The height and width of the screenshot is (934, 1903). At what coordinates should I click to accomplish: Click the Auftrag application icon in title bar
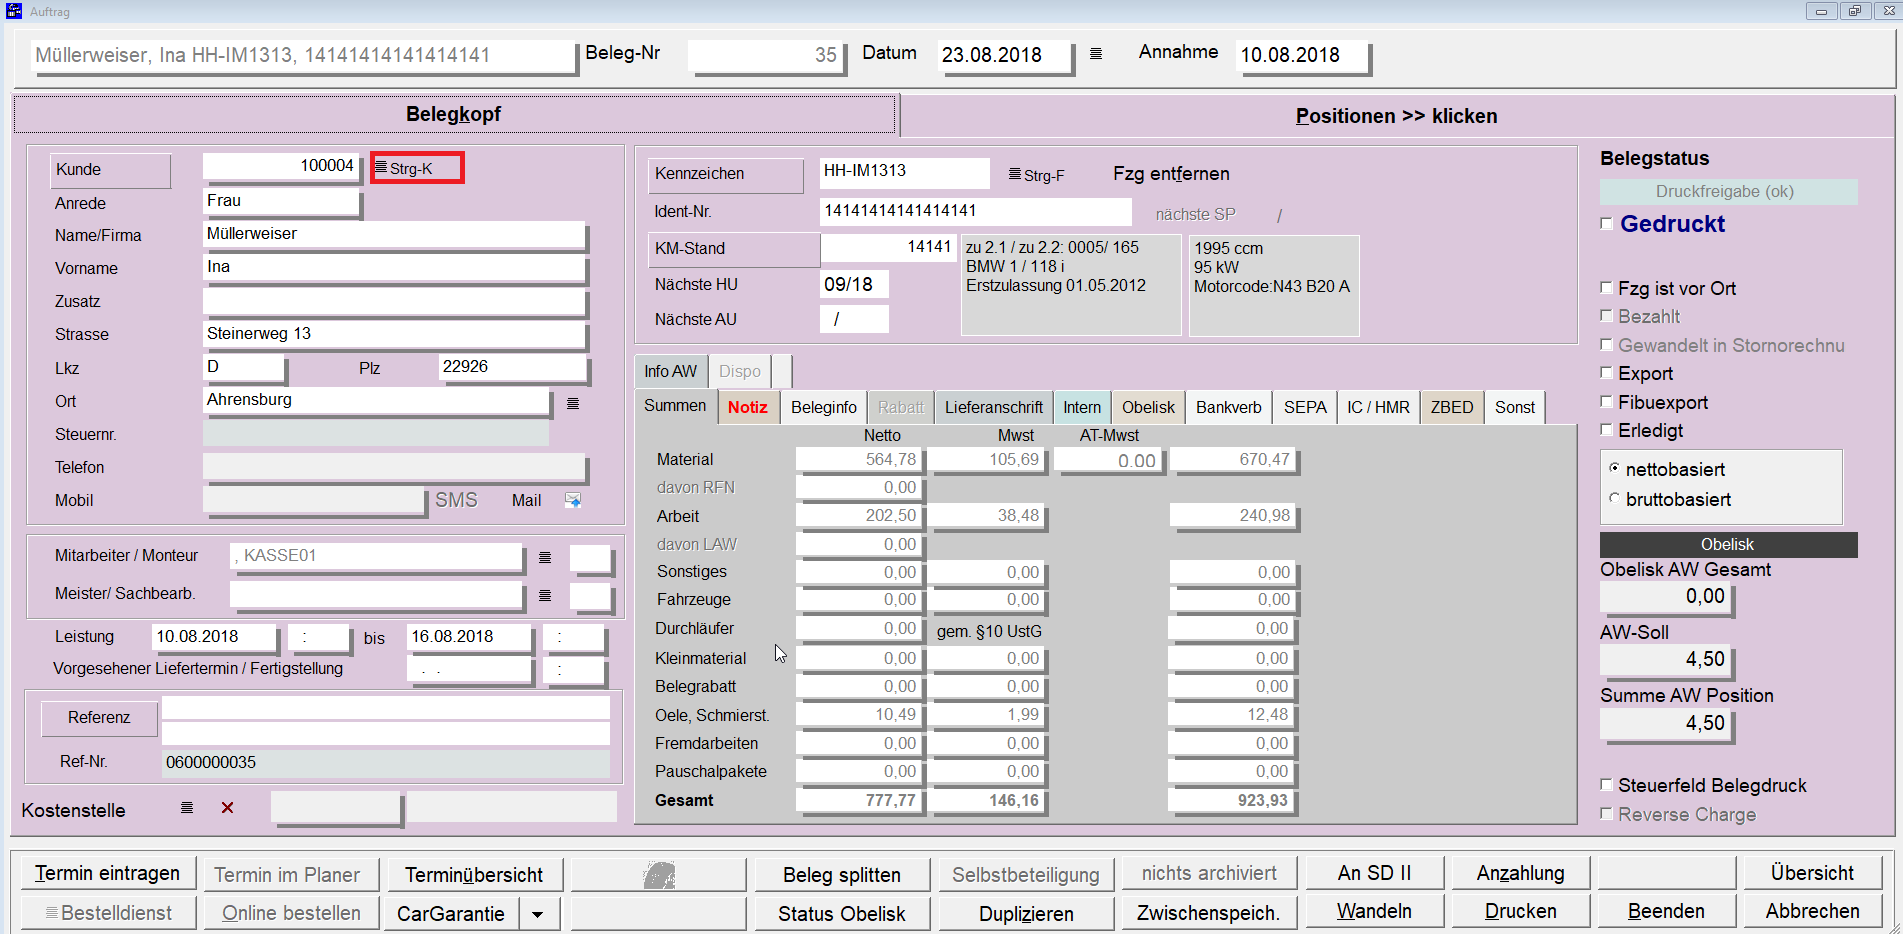14,11
